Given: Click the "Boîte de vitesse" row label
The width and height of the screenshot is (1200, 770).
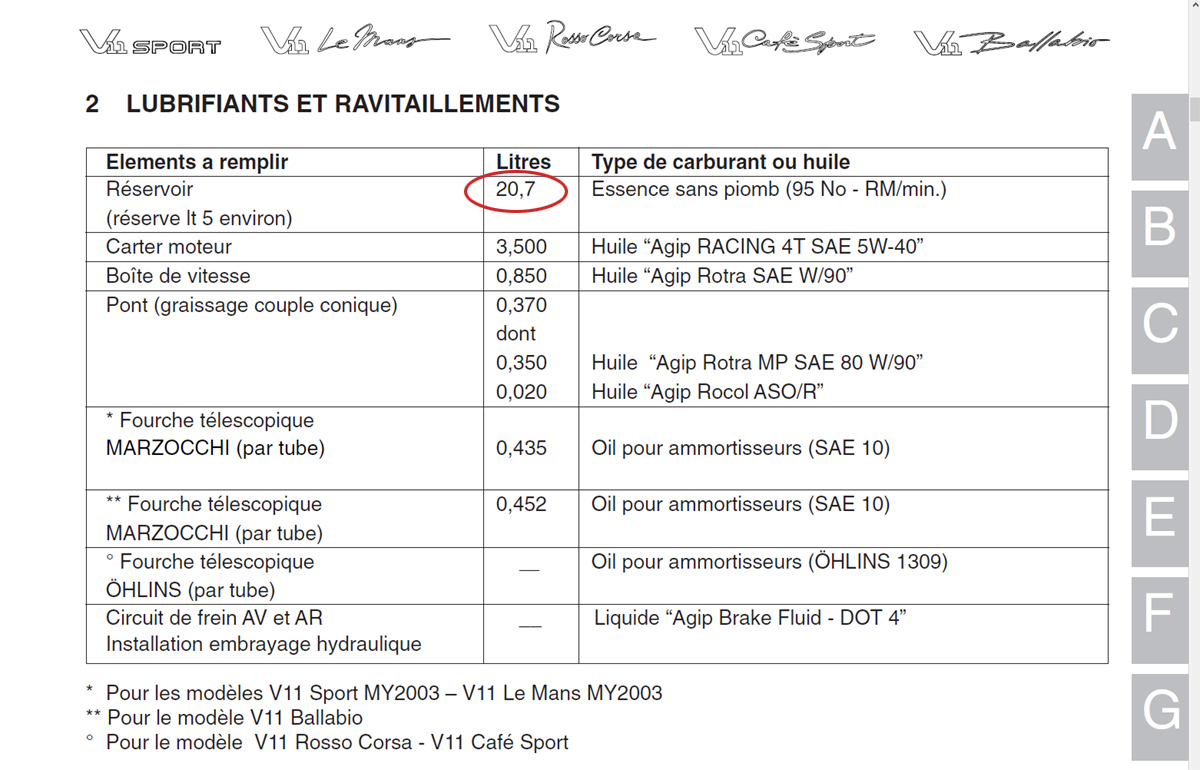Looking at the screenshot, I should pyautogui.click(x=178, y=276).
